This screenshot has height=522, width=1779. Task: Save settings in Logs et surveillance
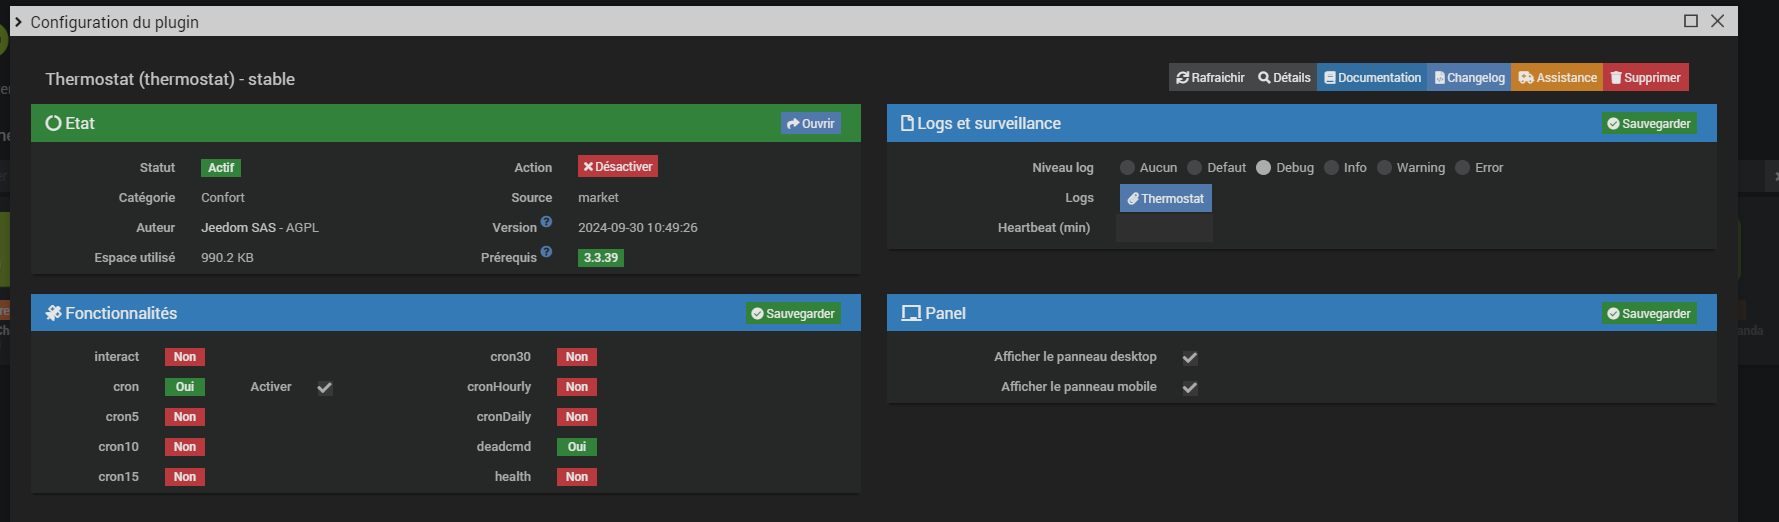[x=1648, y=124]
